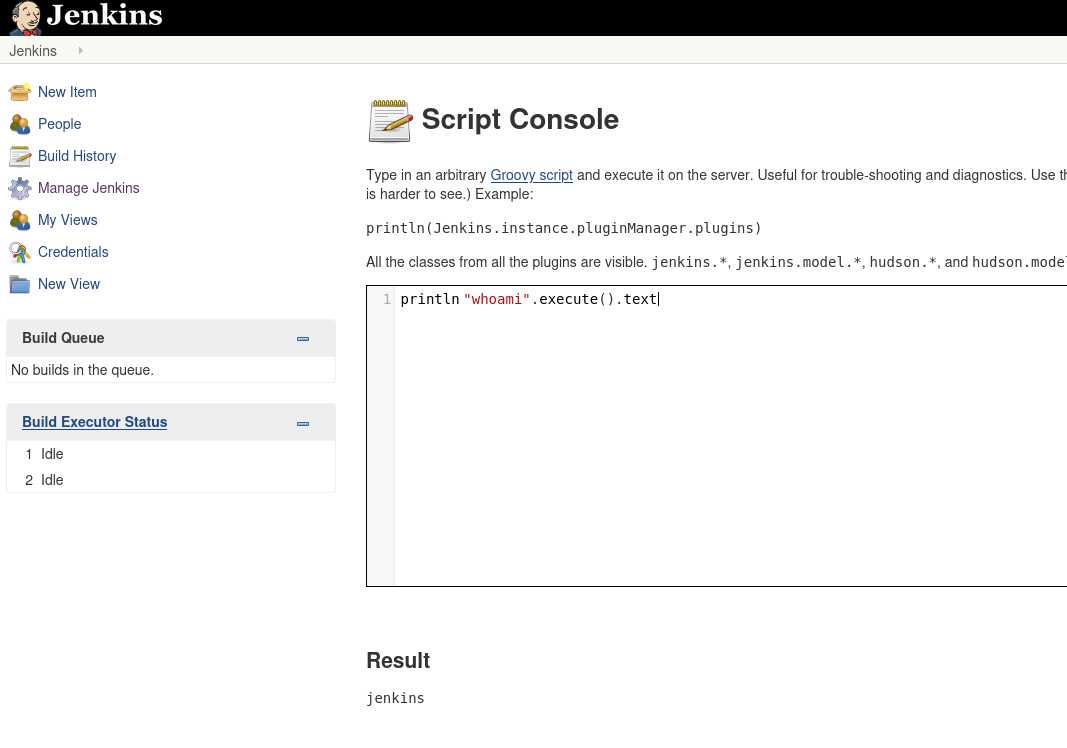The image size is (1067, 748).
Task: Click the People icon
Action: tap(20, 124)
